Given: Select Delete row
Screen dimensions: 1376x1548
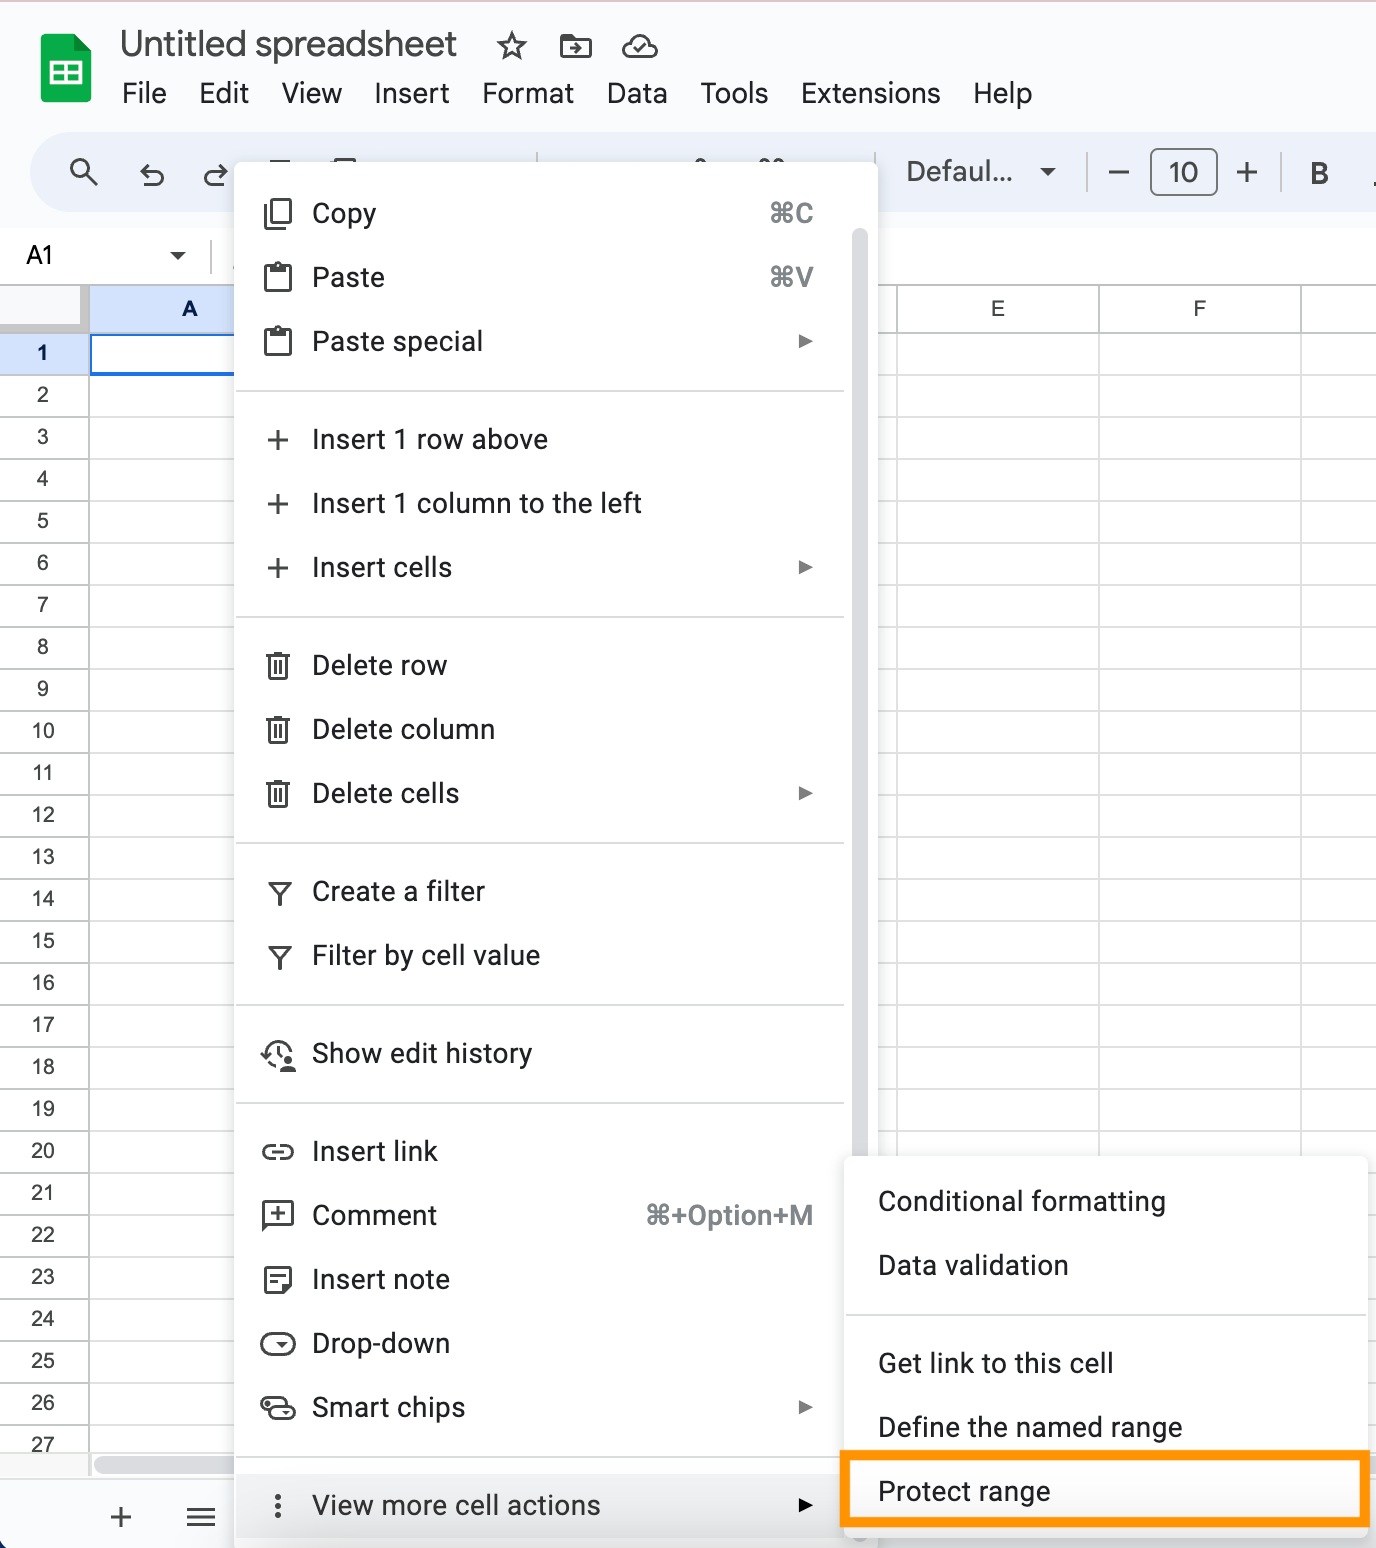Looking at the screenshot, I should click(540, 665).
